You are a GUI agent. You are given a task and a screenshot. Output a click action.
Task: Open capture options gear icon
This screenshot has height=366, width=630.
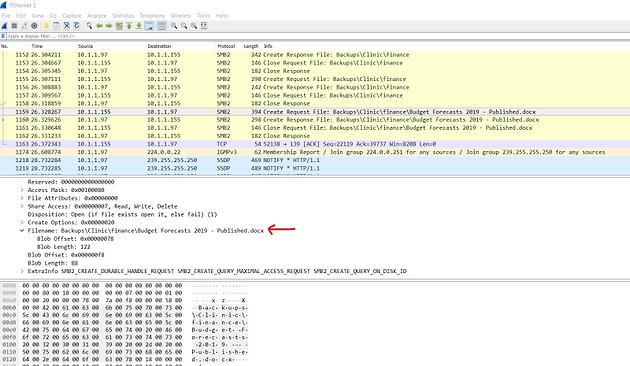[35, 26]
